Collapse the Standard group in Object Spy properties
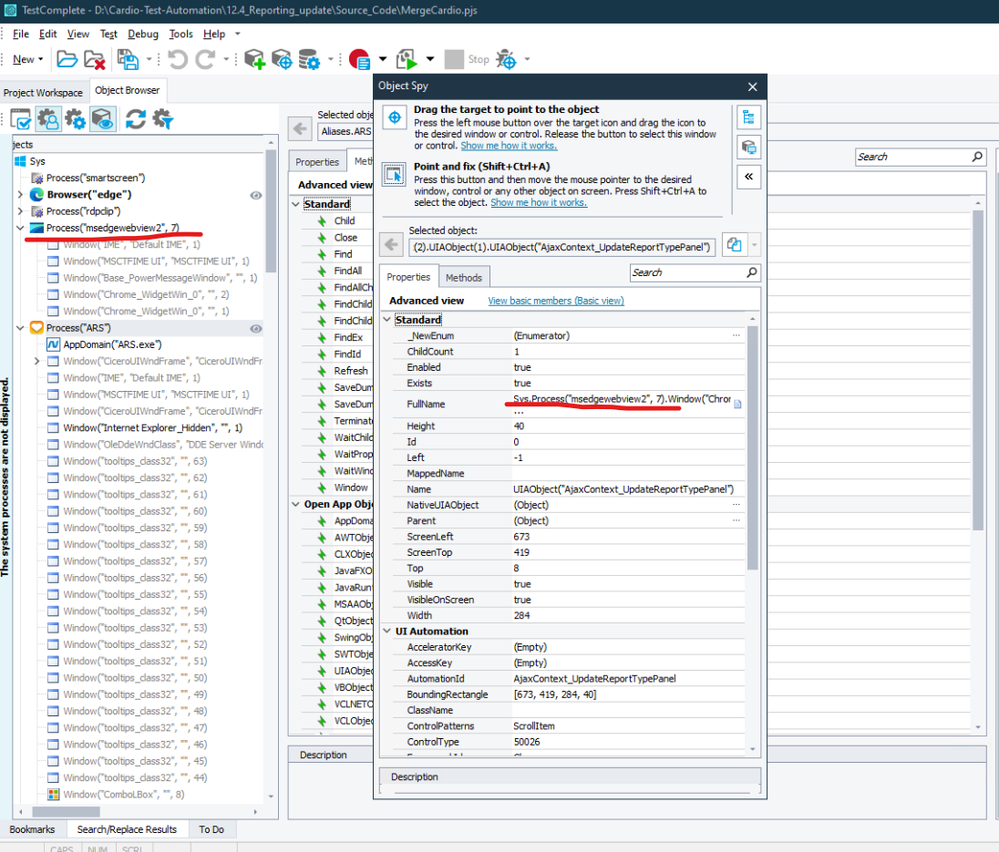 tap(388, 320)
